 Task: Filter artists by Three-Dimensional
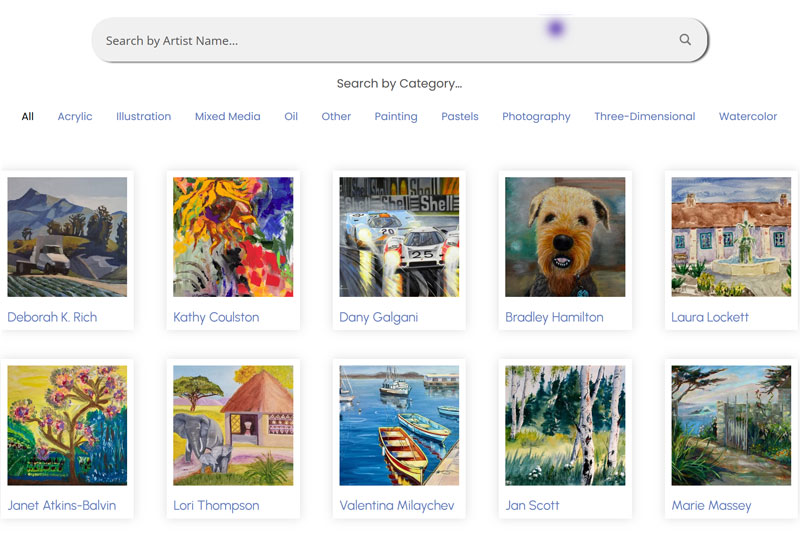(644, 116)
